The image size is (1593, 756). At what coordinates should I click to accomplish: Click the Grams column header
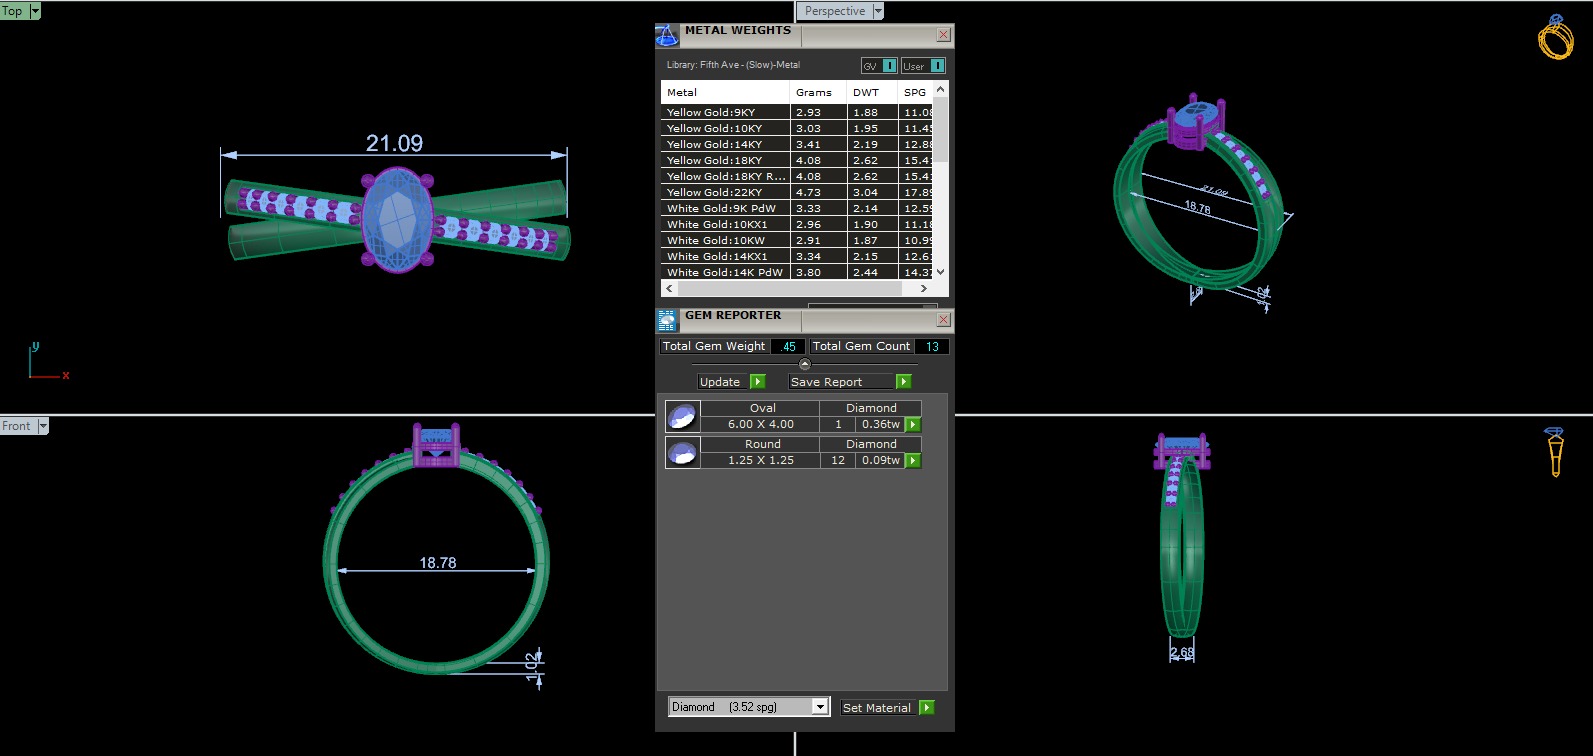tap(818, 92)
